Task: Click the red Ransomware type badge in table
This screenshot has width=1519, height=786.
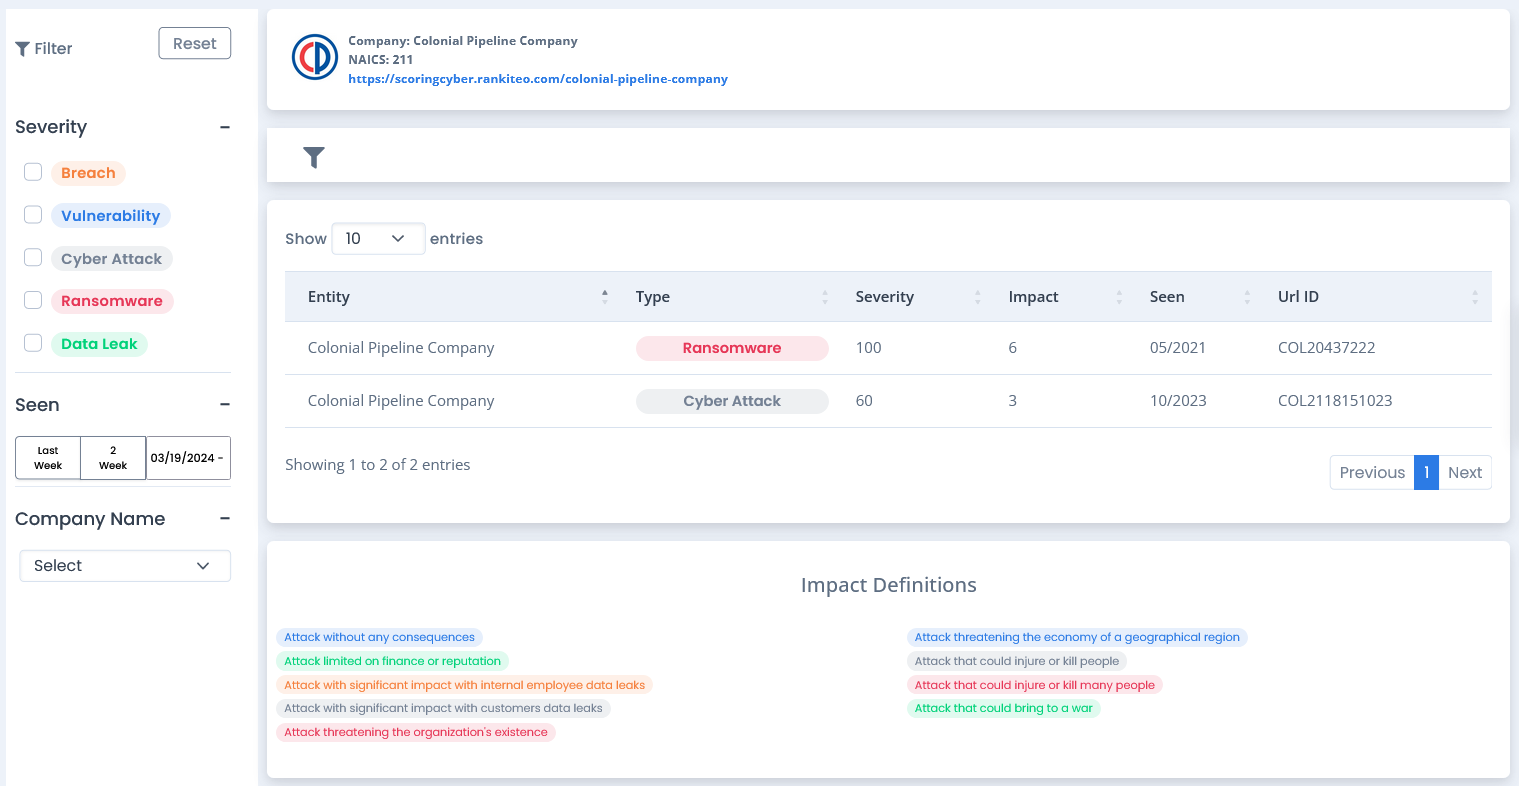Action: point(732,348)
